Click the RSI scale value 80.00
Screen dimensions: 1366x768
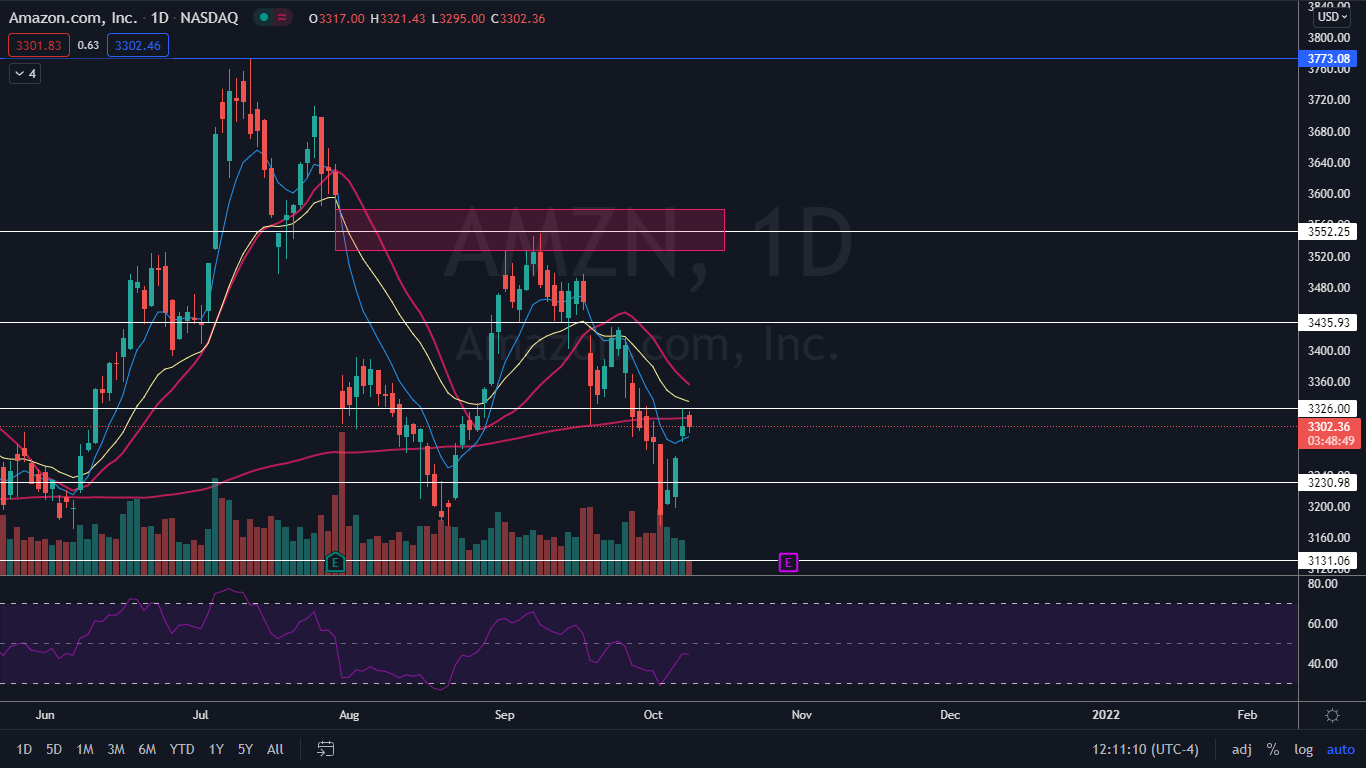click(x=1322, y=583)
